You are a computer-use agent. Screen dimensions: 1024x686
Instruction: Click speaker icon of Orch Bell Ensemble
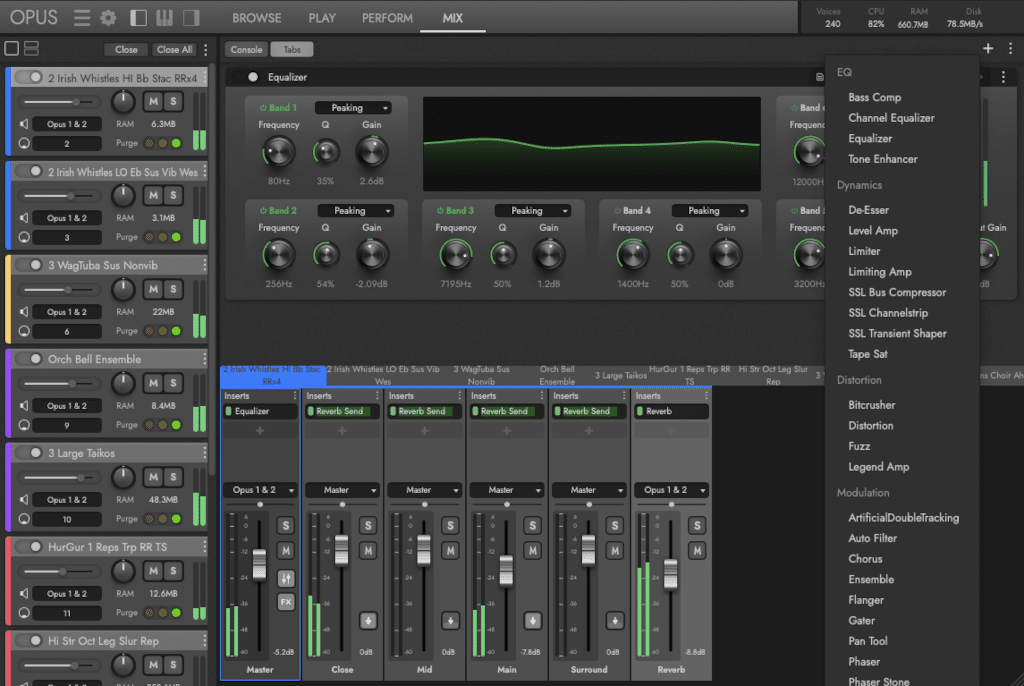[24, 406]
